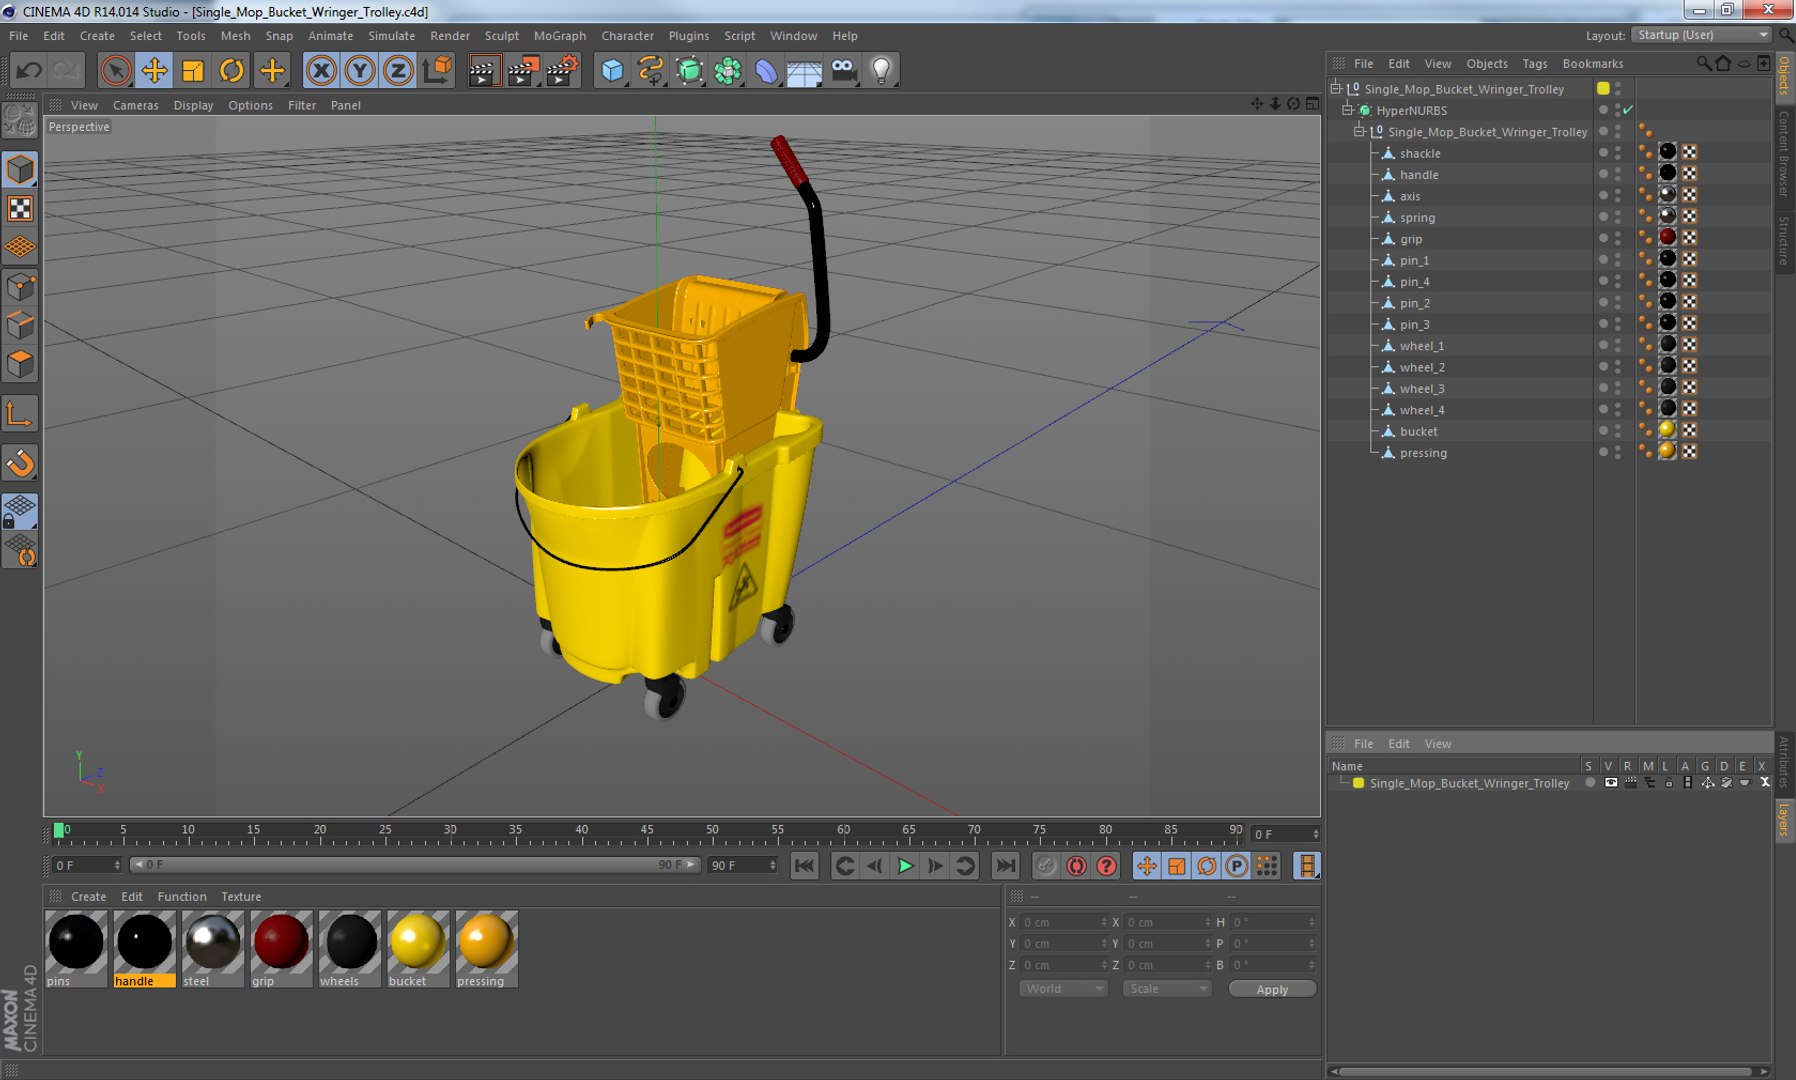Open the Scale mode dropdown
The image size is (1796, 1080).
pos(1167,989)
